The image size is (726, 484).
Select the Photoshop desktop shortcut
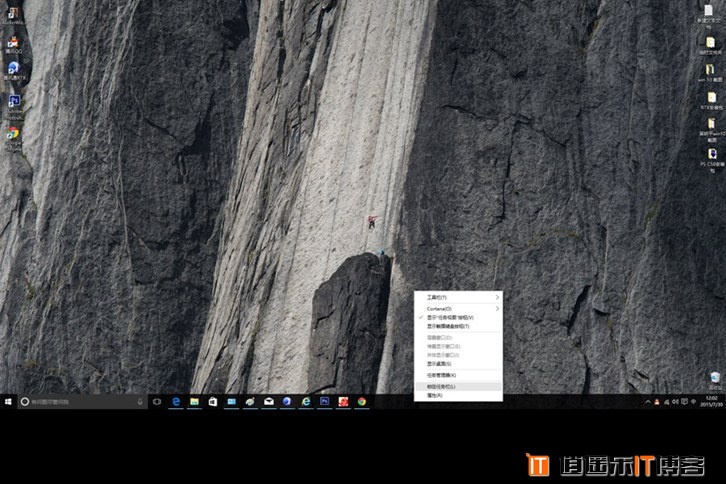14,107
